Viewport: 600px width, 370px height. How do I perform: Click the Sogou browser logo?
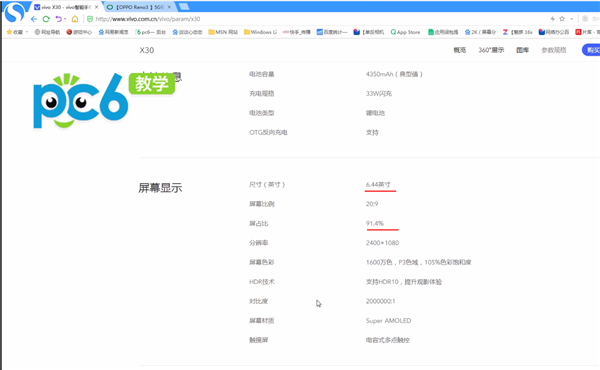pyautogui.click(x=14, y=12)
